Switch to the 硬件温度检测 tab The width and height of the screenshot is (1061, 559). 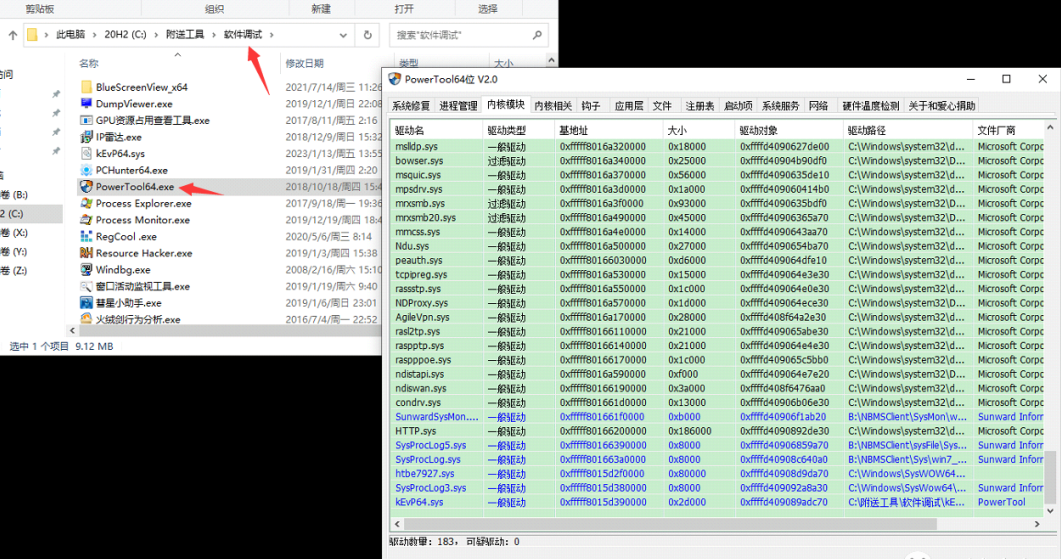(x=870, y=106)
